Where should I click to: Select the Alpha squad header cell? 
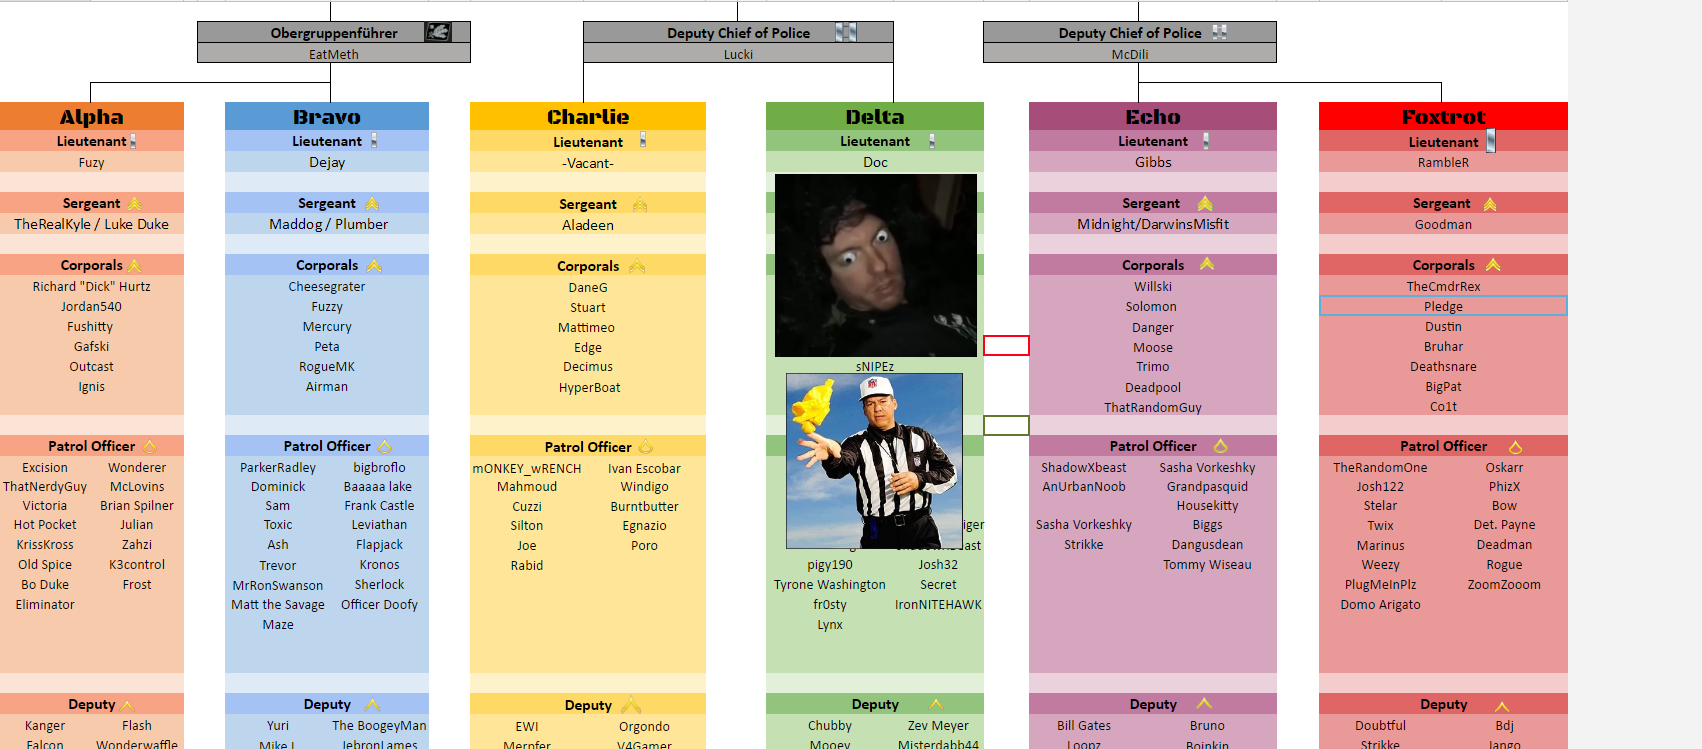click(x=92, y=117)
